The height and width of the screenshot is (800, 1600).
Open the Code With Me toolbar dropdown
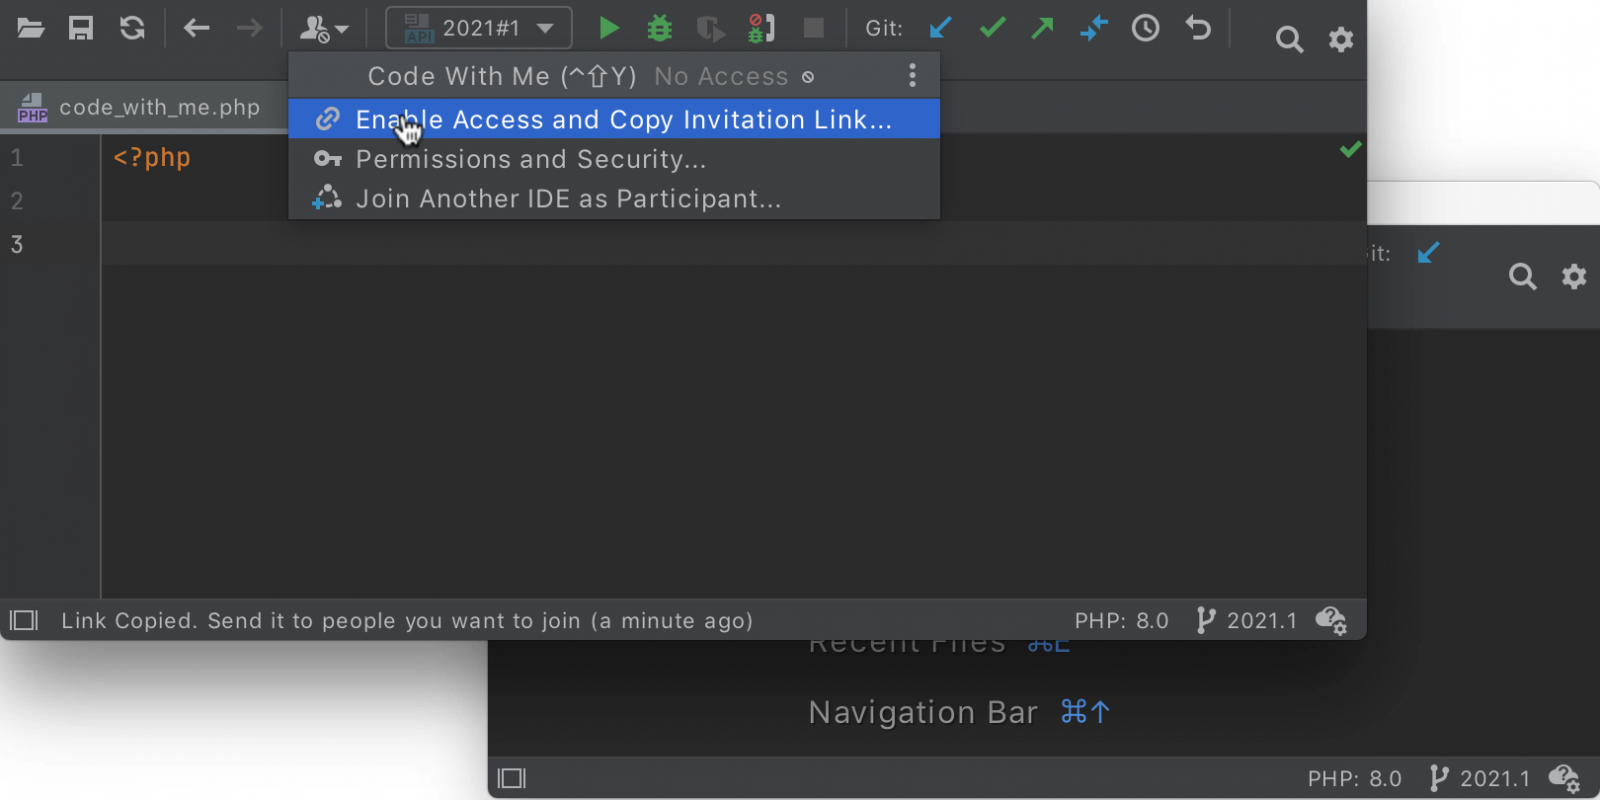(x=324, y=29)
